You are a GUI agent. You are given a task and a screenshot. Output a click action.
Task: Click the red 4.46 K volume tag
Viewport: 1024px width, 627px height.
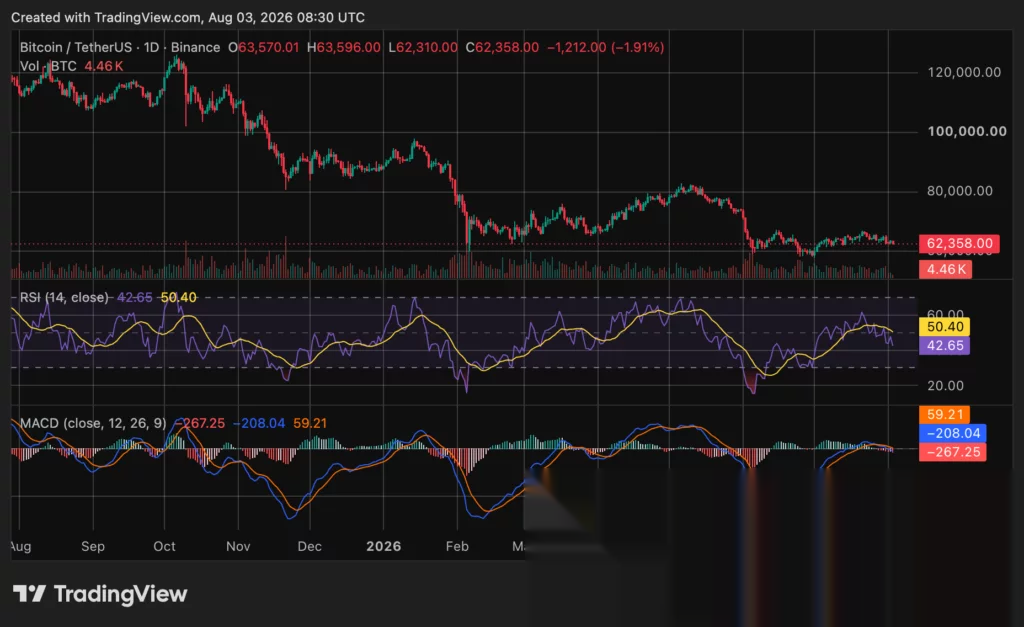(946, 269)
